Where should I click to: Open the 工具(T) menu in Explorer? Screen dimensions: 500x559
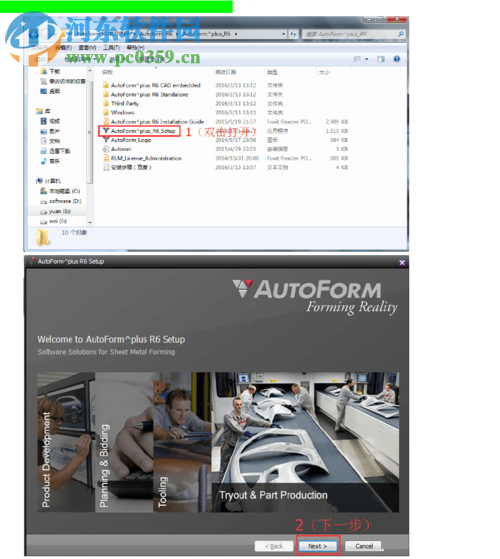[112, 47]
